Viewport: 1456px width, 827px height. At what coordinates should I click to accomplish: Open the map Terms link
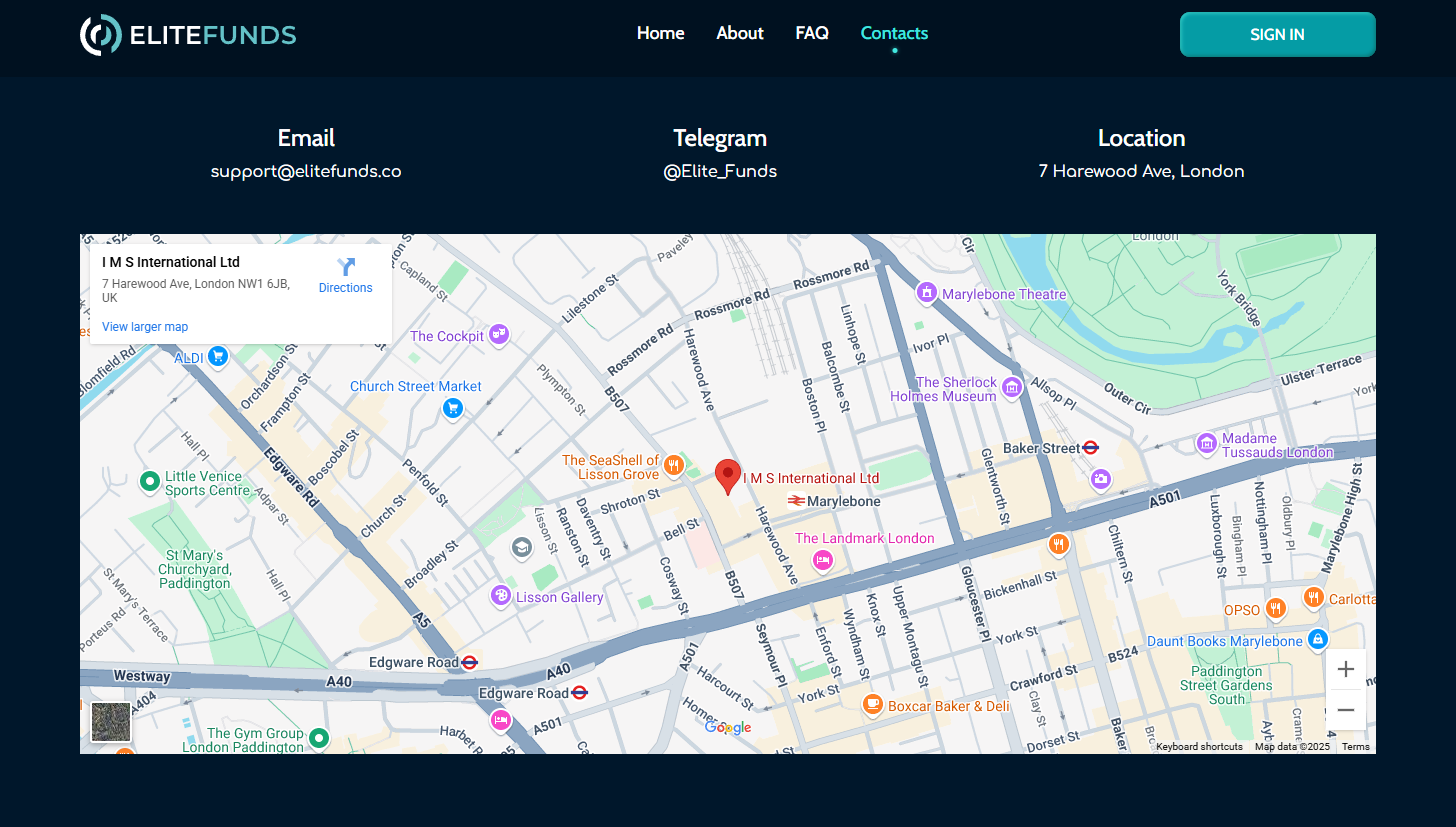1356,747
